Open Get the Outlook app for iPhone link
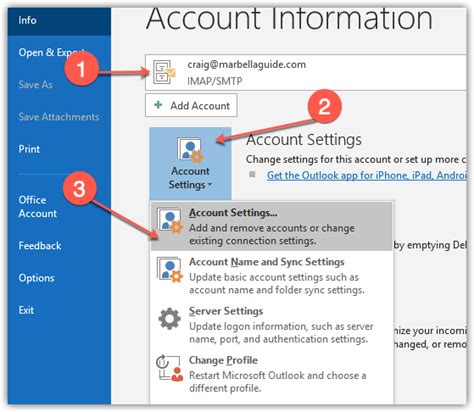The height and width of the screenshot is (412, 474). 367,175
